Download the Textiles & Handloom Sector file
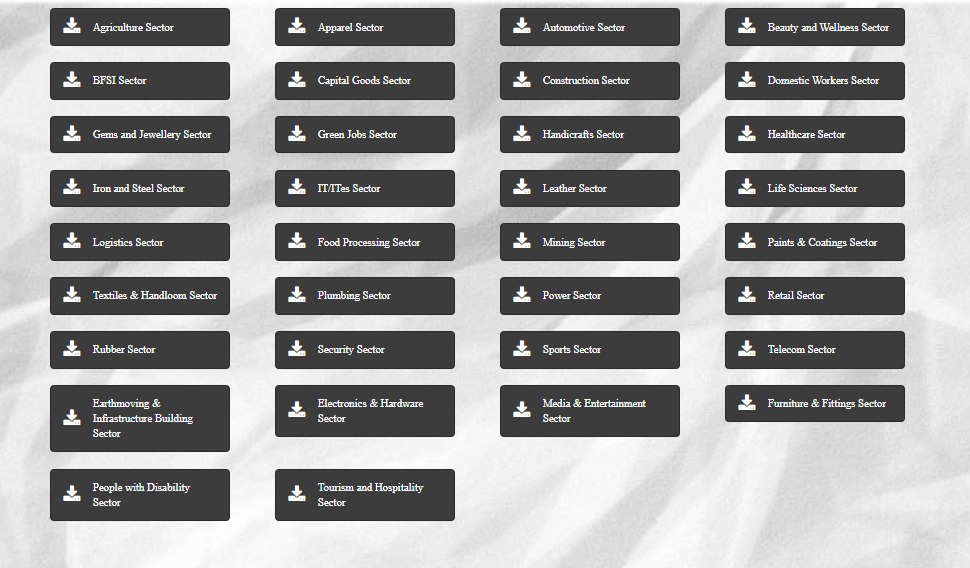 pos(139,296)
